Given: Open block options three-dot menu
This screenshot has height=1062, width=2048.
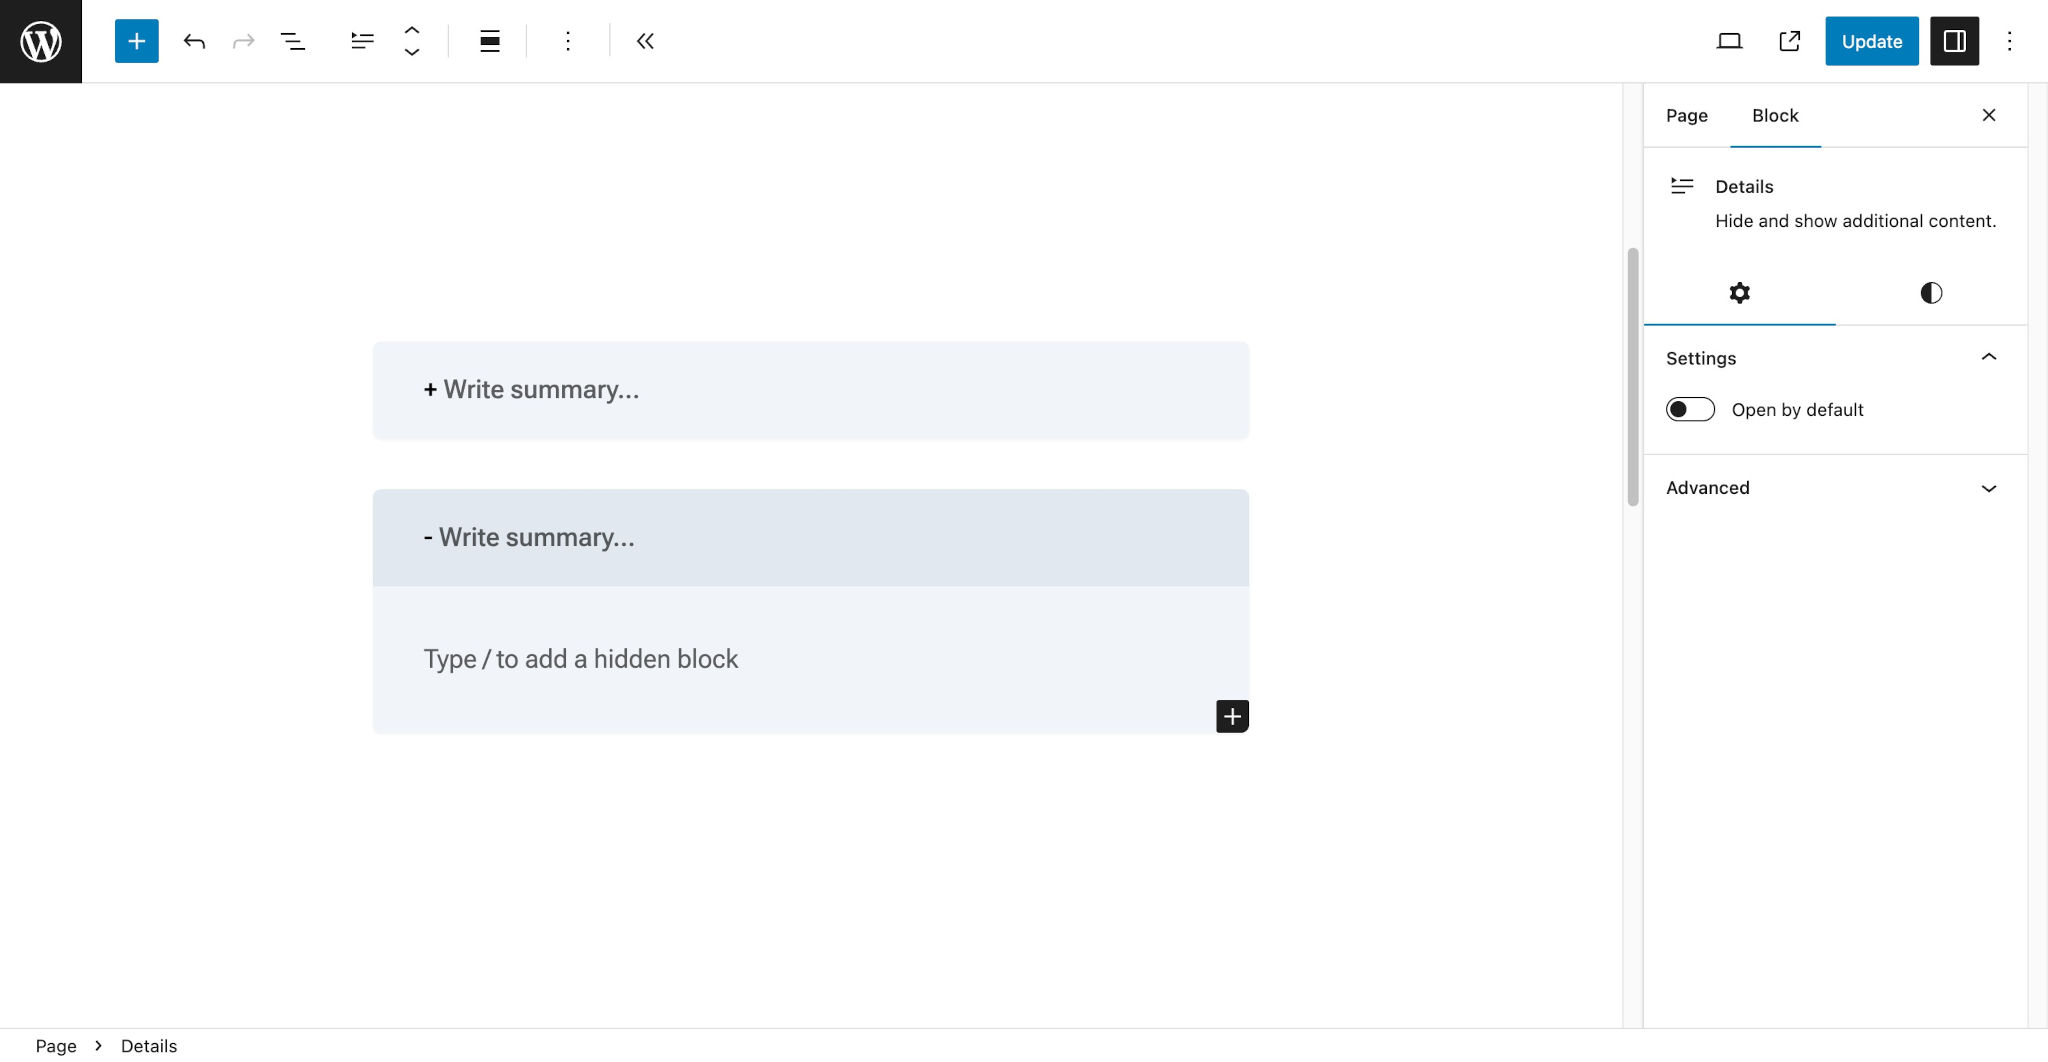Looking at the screenshot, I should click(568, 41).
